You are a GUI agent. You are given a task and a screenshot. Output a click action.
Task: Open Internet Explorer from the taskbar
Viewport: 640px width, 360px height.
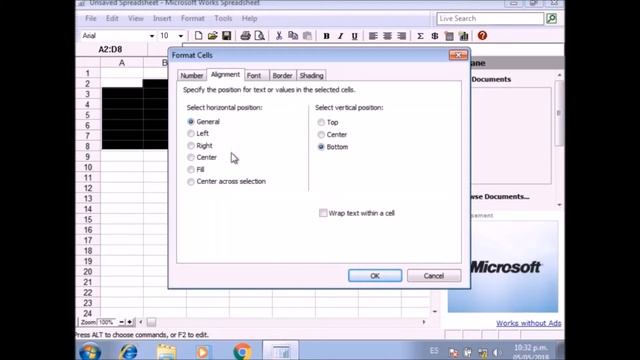tap(128, 351)
